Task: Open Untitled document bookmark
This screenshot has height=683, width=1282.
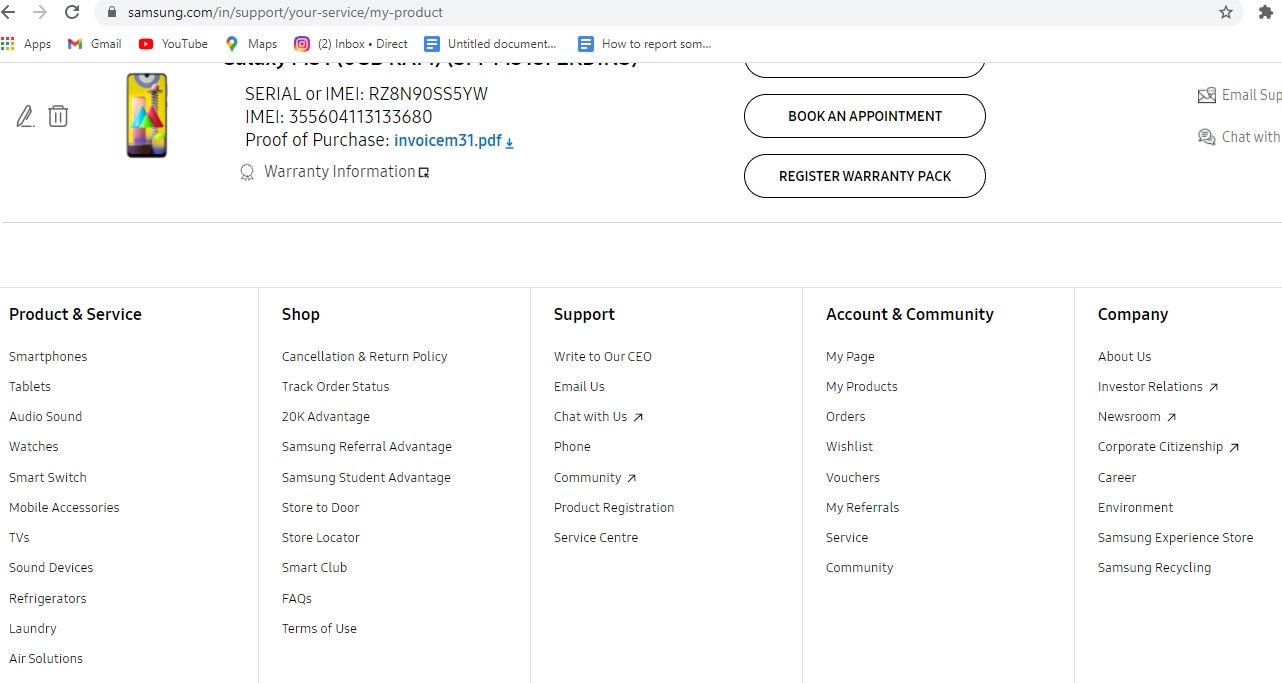Action: click(x=490, y=44)
